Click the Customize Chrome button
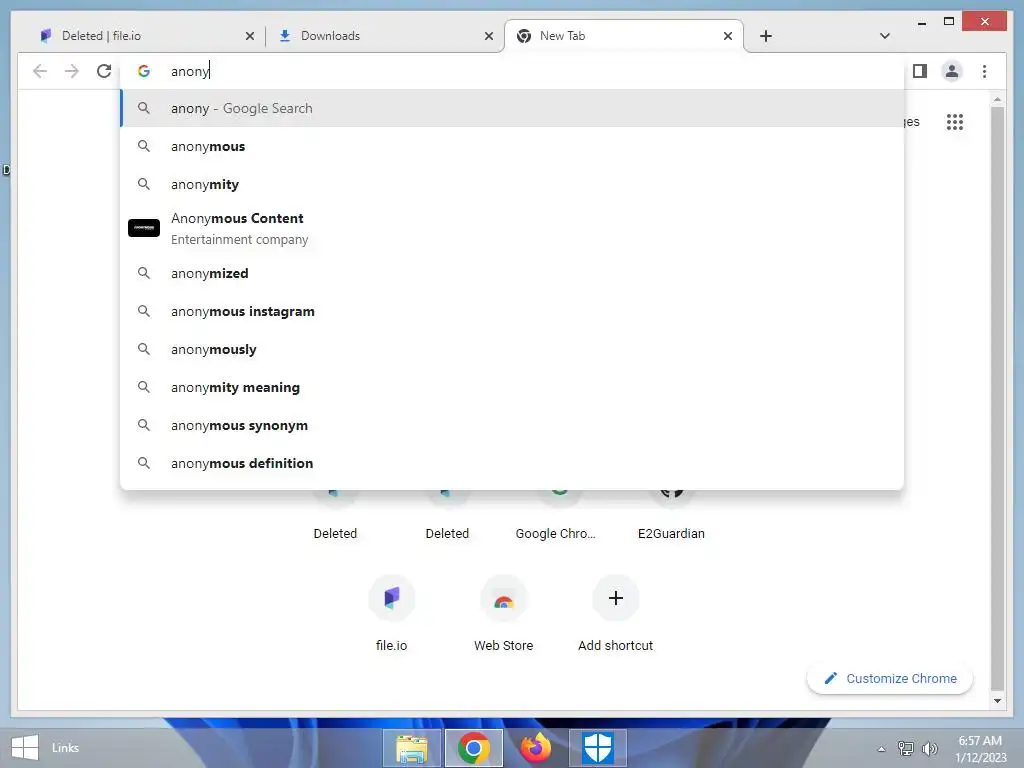Screen dimensions: 1024x768 point(890,679)
